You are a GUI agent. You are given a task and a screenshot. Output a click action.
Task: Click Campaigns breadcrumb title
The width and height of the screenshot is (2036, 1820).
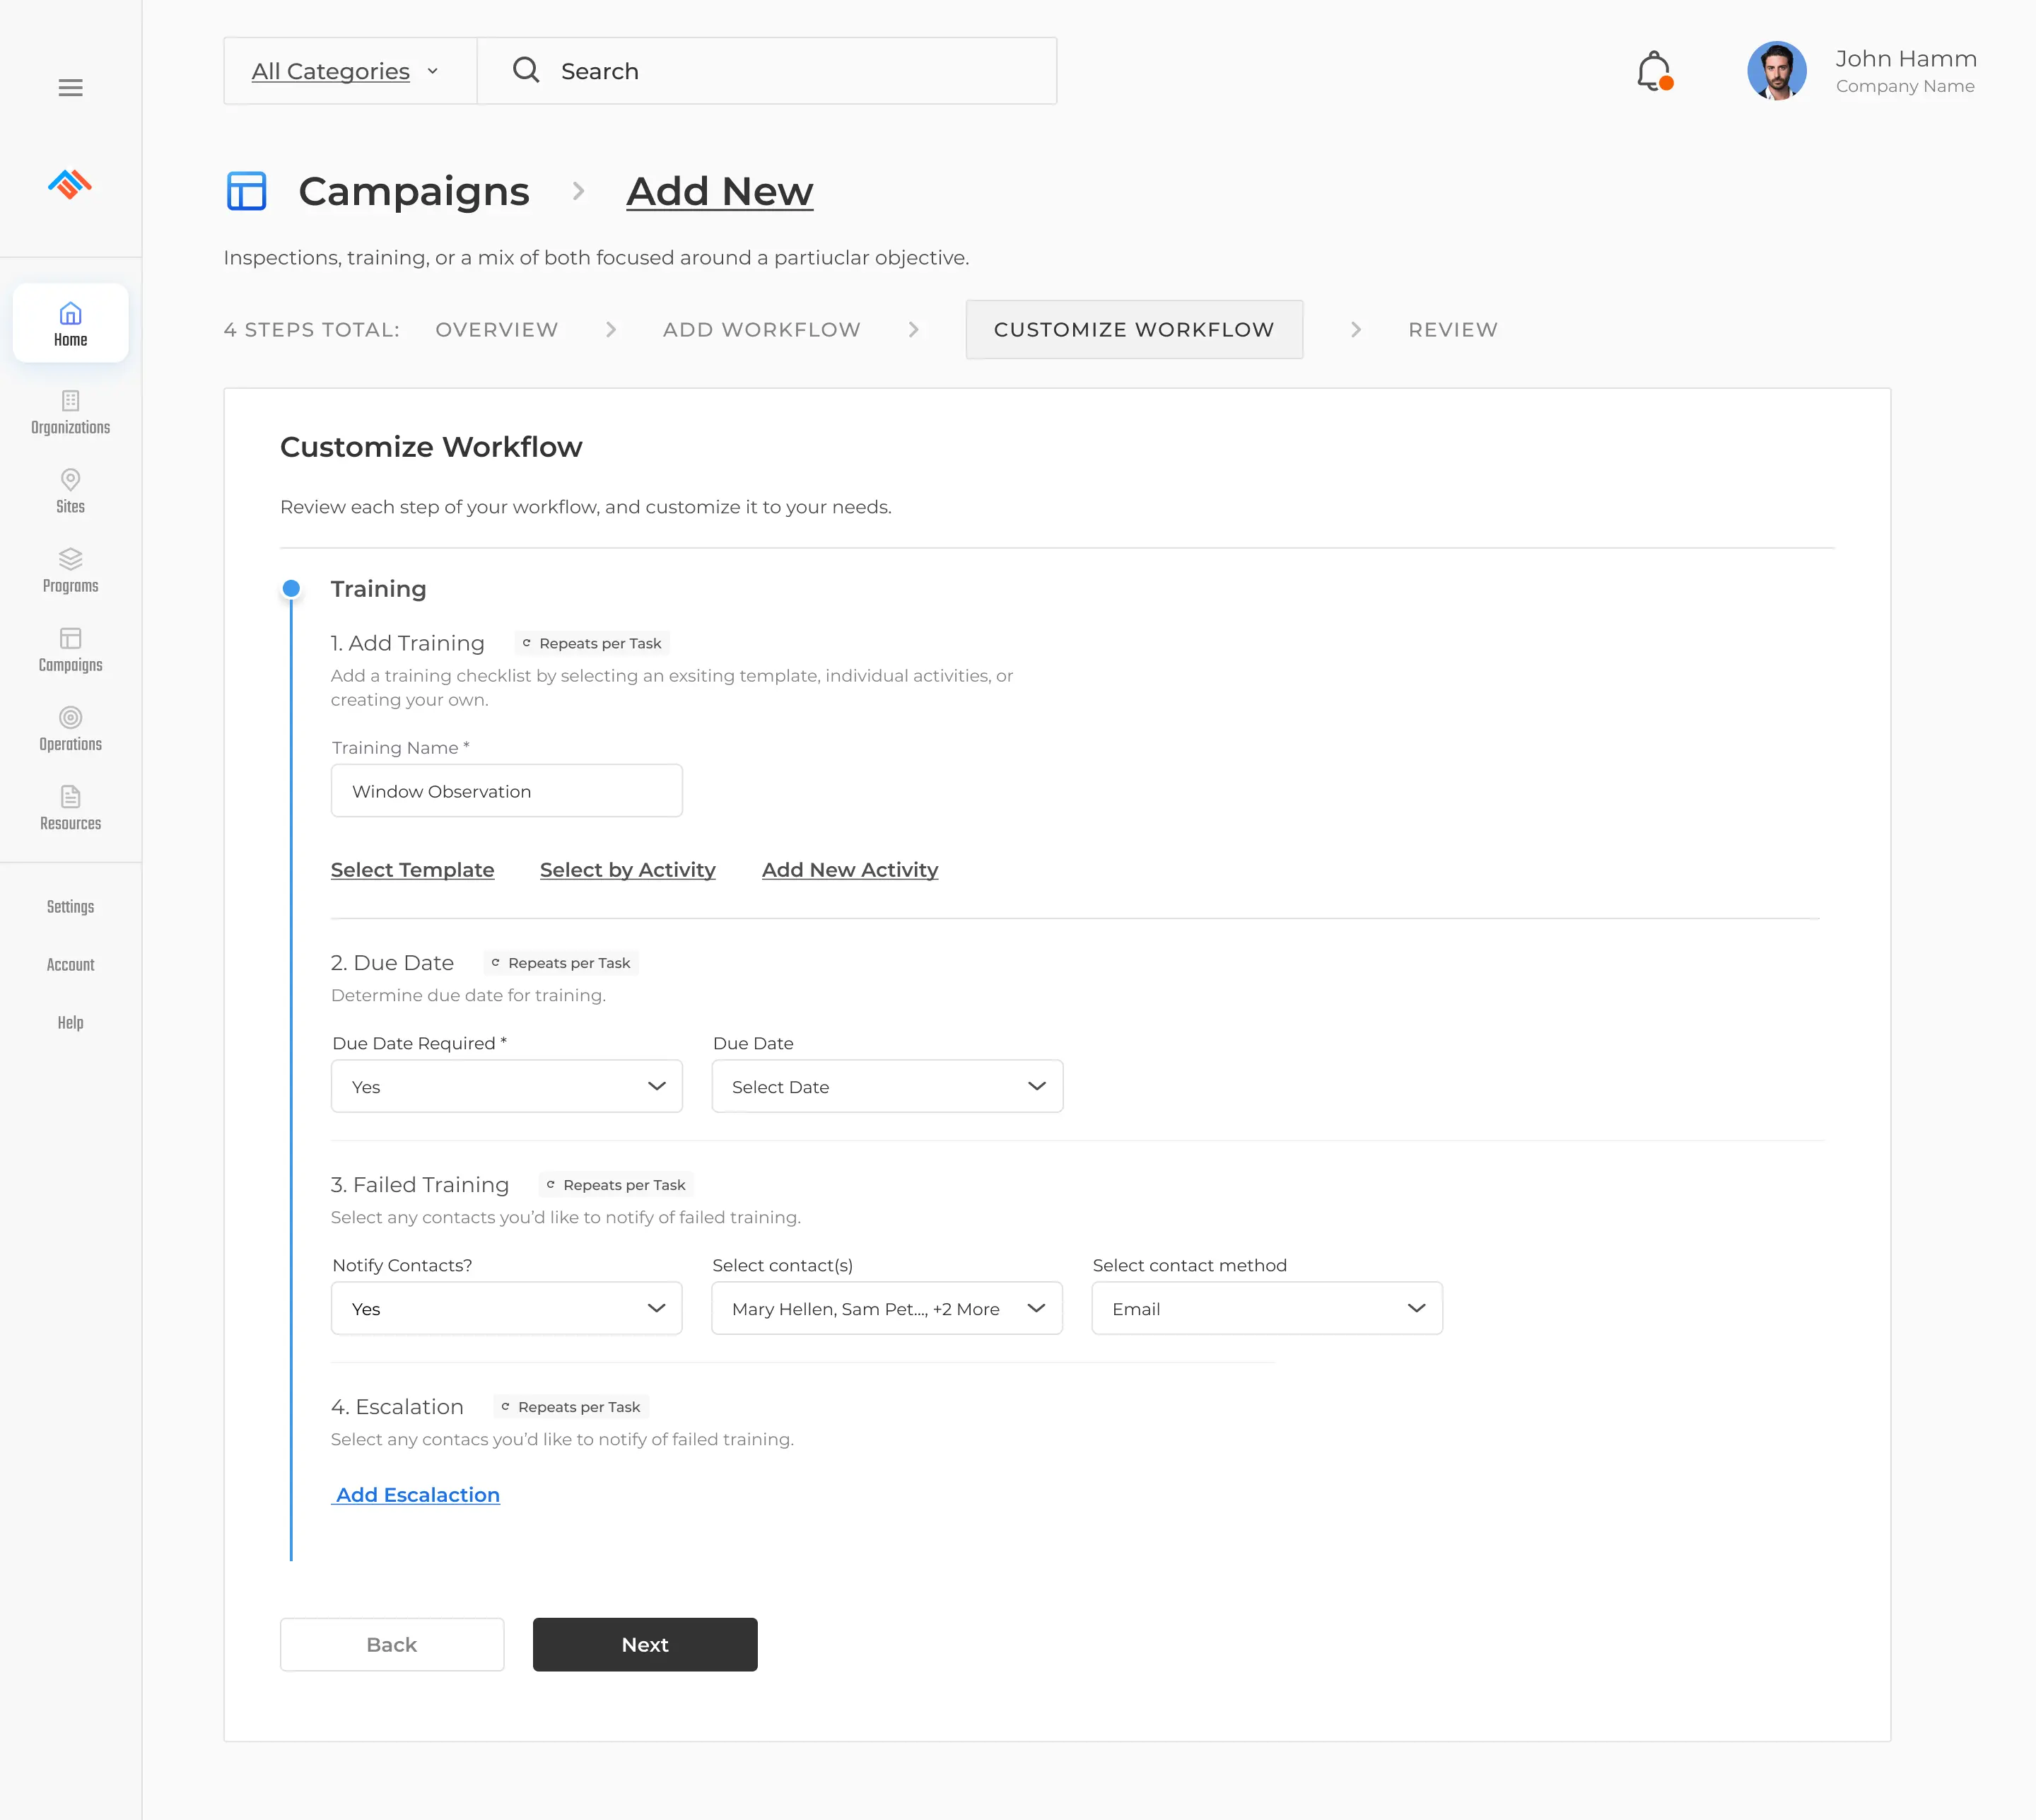tap(413, 191)
